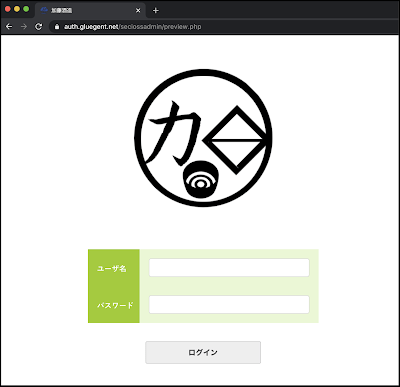The width and height of the screenshot is (400, 387).
Task: Click the red window close button
Action: tap(7, 9)
